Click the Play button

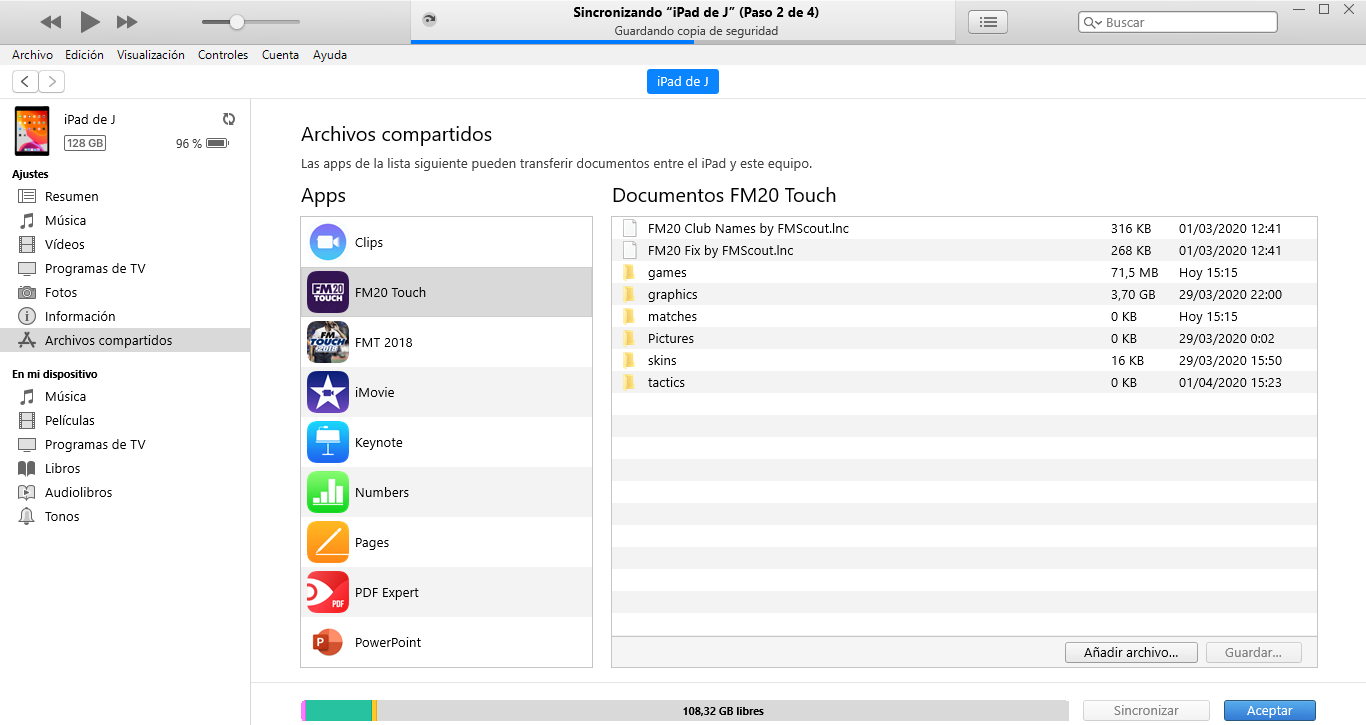click(x=90, y=21)
